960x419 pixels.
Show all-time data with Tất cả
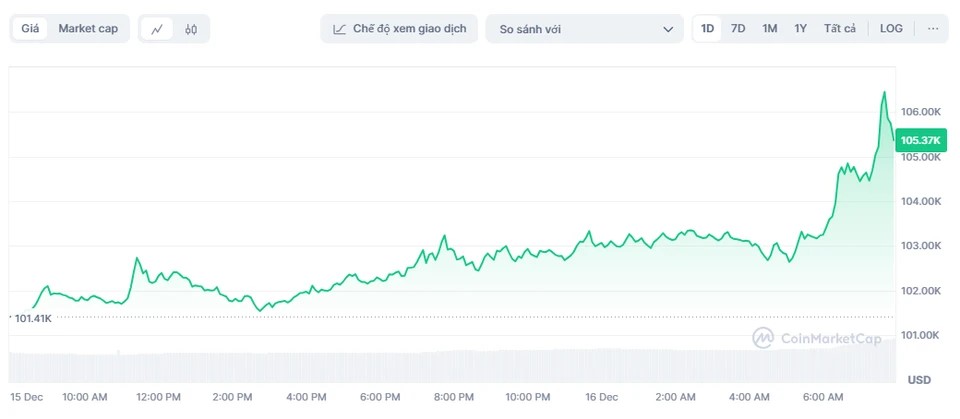pyautogui.click(x=840, y=28)
